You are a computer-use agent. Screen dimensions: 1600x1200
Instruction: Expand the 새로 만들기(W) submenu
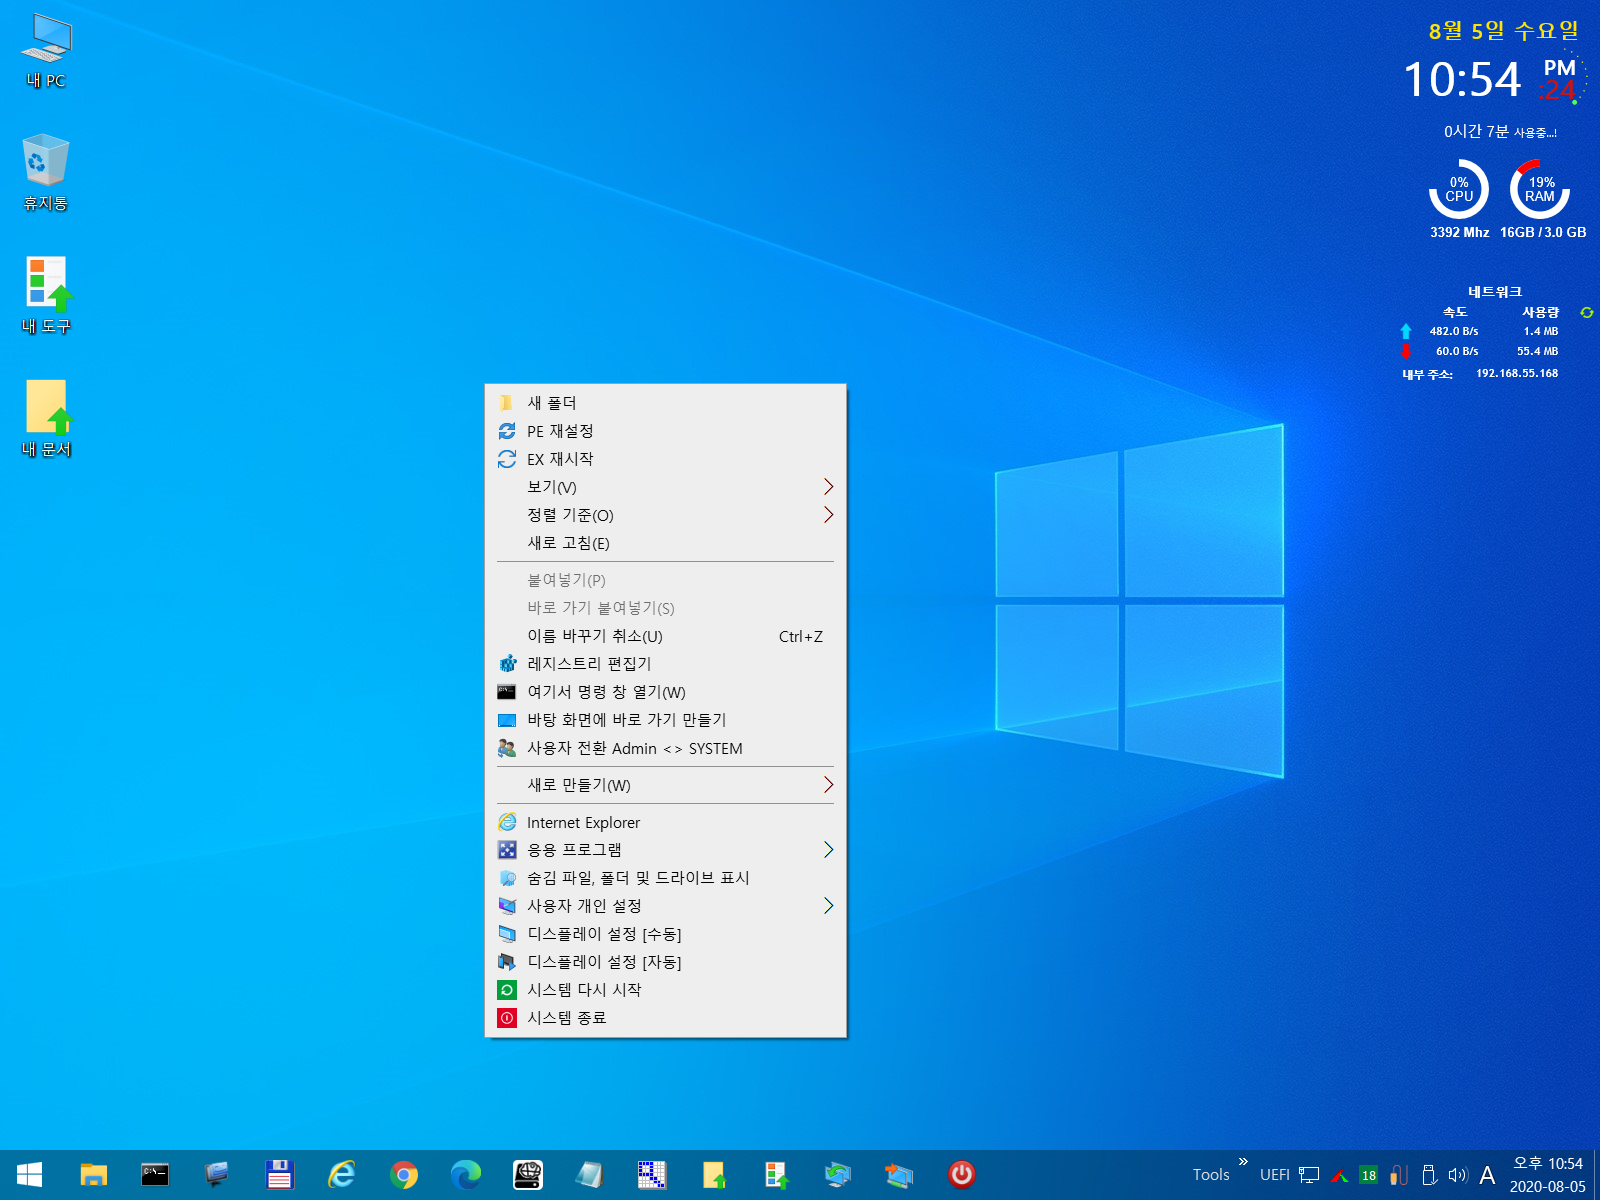pos(666,785)
